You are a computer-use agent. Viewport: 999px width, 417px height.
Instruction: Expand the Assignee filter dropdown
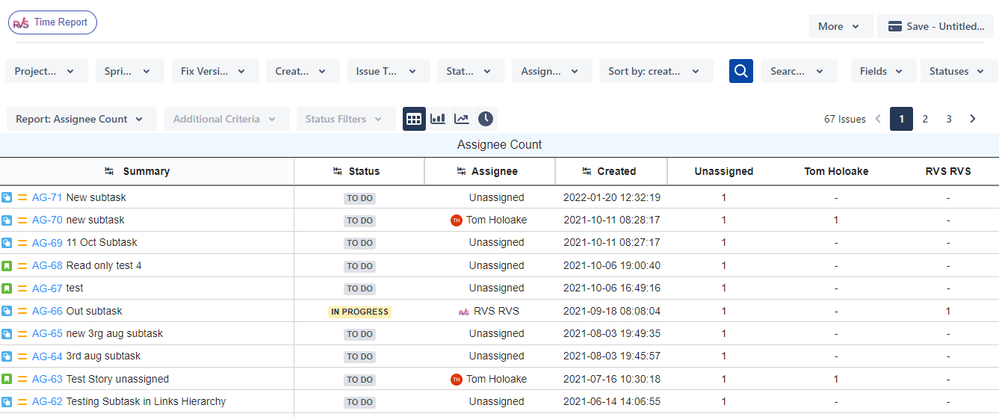(552, 71)
